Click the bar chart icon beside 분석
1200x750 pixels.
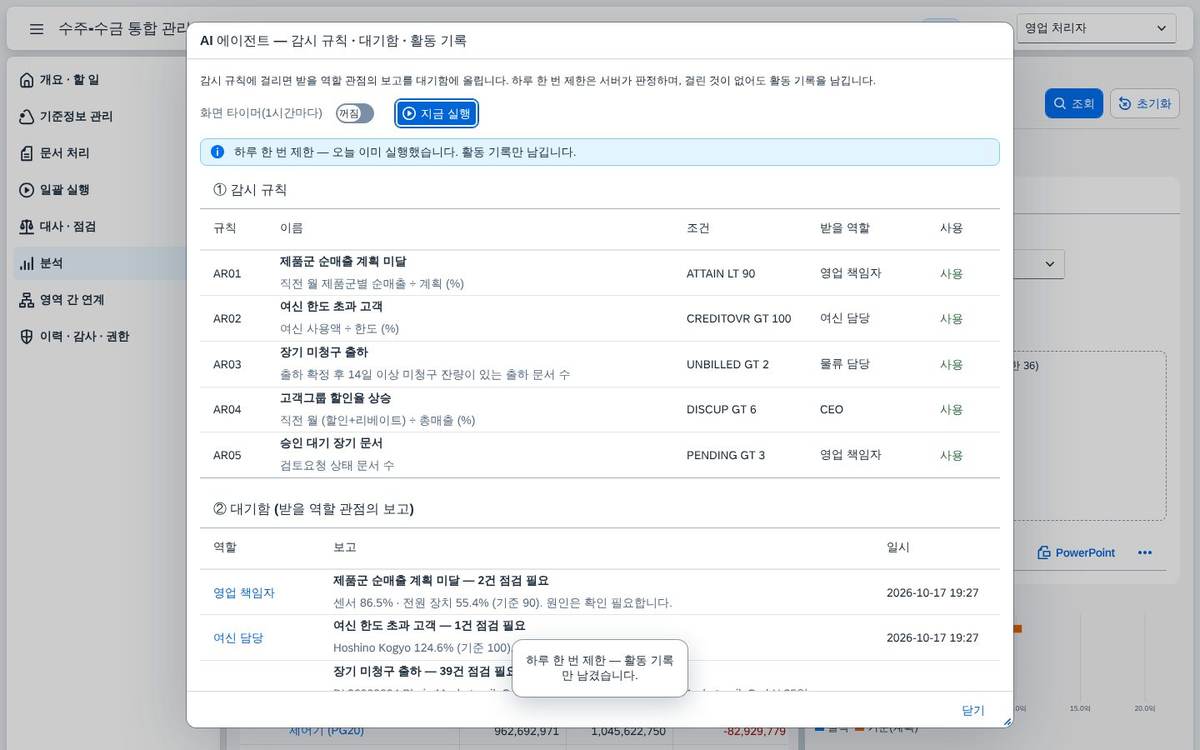(27, 263)
